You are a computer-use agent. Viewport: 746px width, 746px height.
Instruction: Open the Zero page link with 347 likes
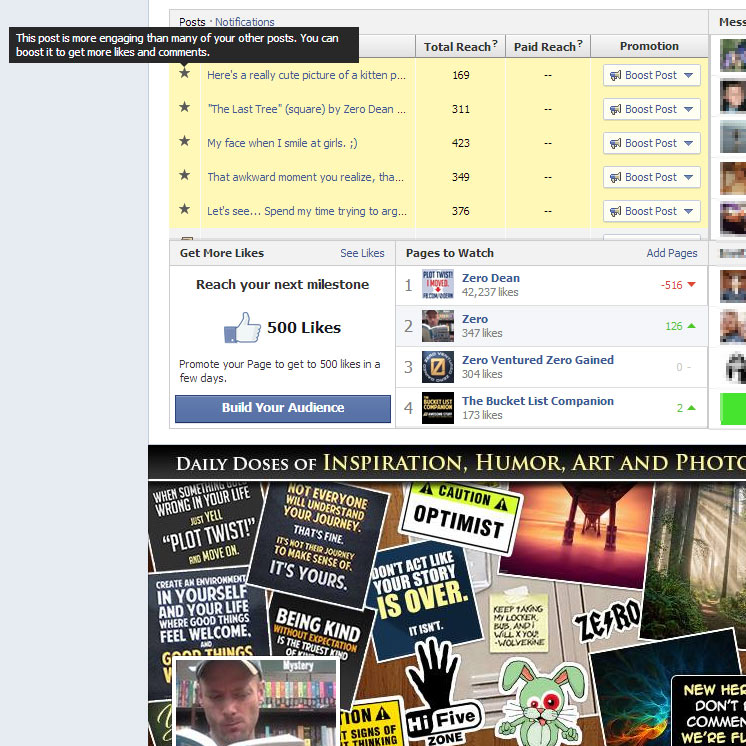475,319
